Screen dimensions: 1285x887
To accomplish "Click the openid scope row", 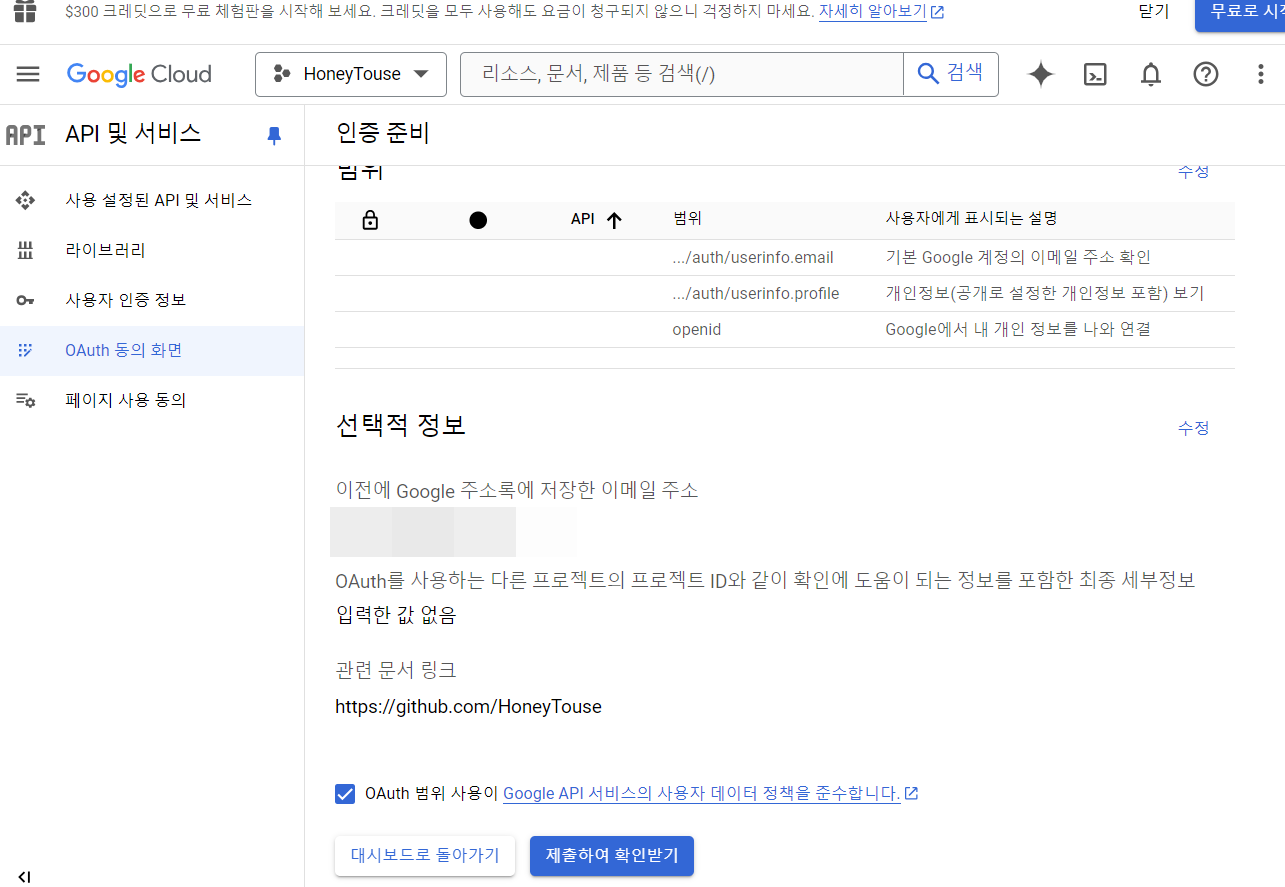I will (785, 330).
